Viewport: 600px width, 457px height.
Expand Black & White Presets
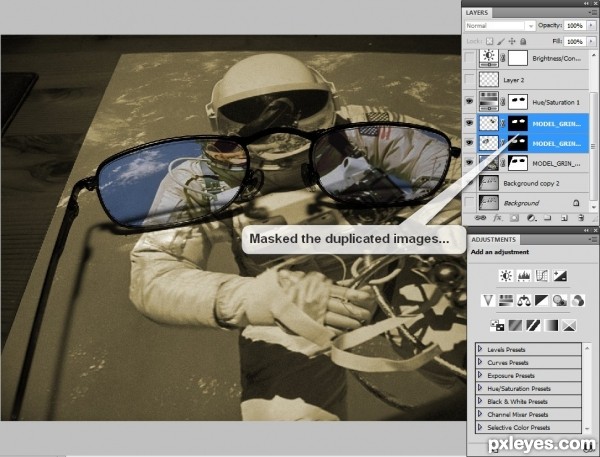[x=480, y=401]
